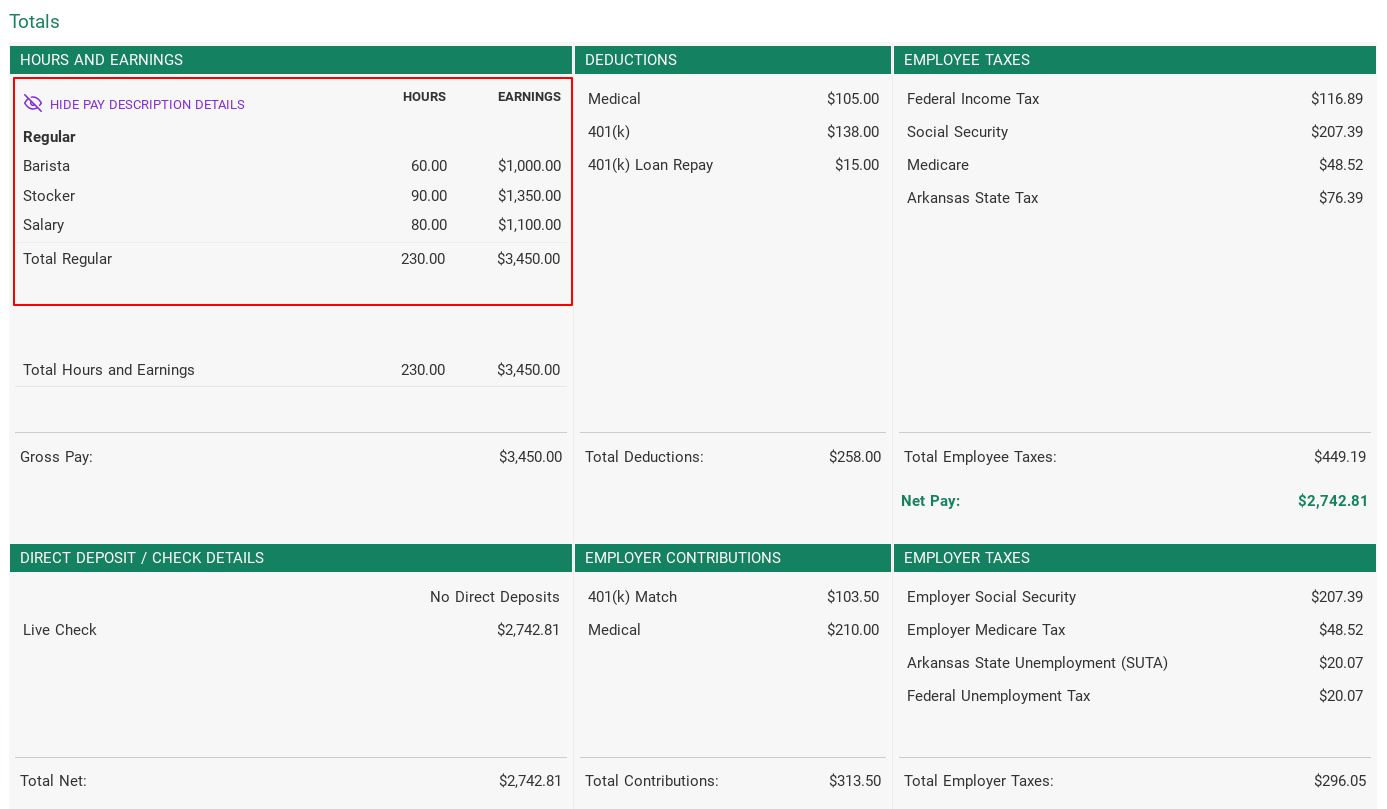Image resolution: width=1387 pixels, height=809 pixels.
Task: Select Arkansas State Unemployment (SUTA) label
Action: tap(1037, 663)
